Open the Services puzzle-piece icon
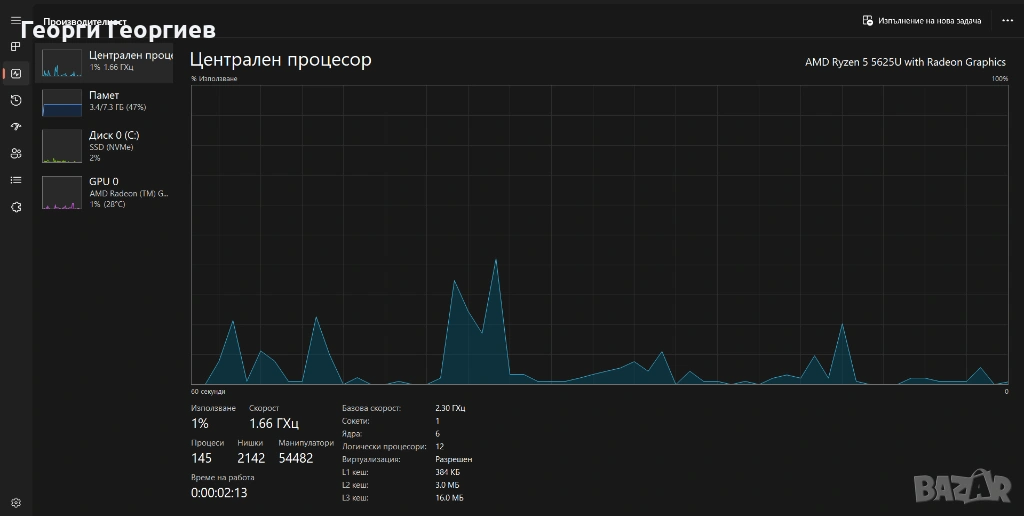The width and height of the screenshot is (1024, 516). click(15, 207)
